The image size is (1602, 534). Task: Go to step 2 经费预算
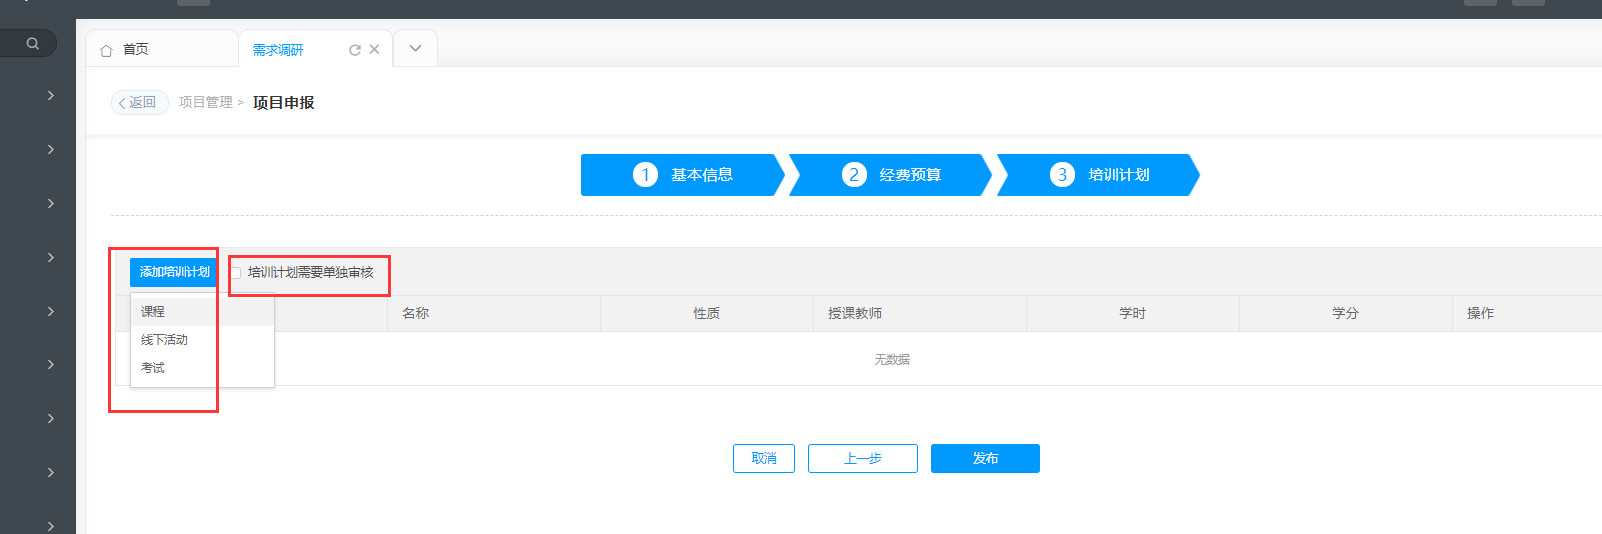click(x=890, y=175)
